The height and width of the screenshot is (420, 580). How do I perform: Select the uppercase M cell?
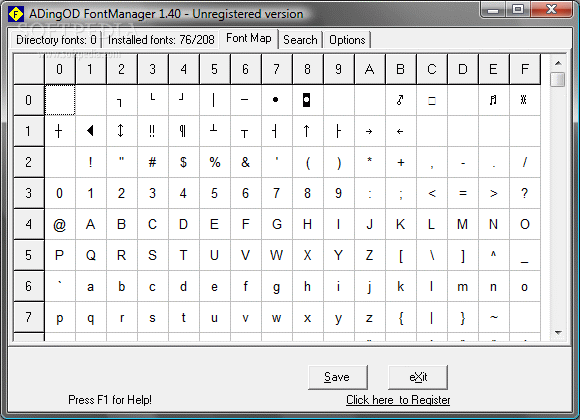pos(462,224)
